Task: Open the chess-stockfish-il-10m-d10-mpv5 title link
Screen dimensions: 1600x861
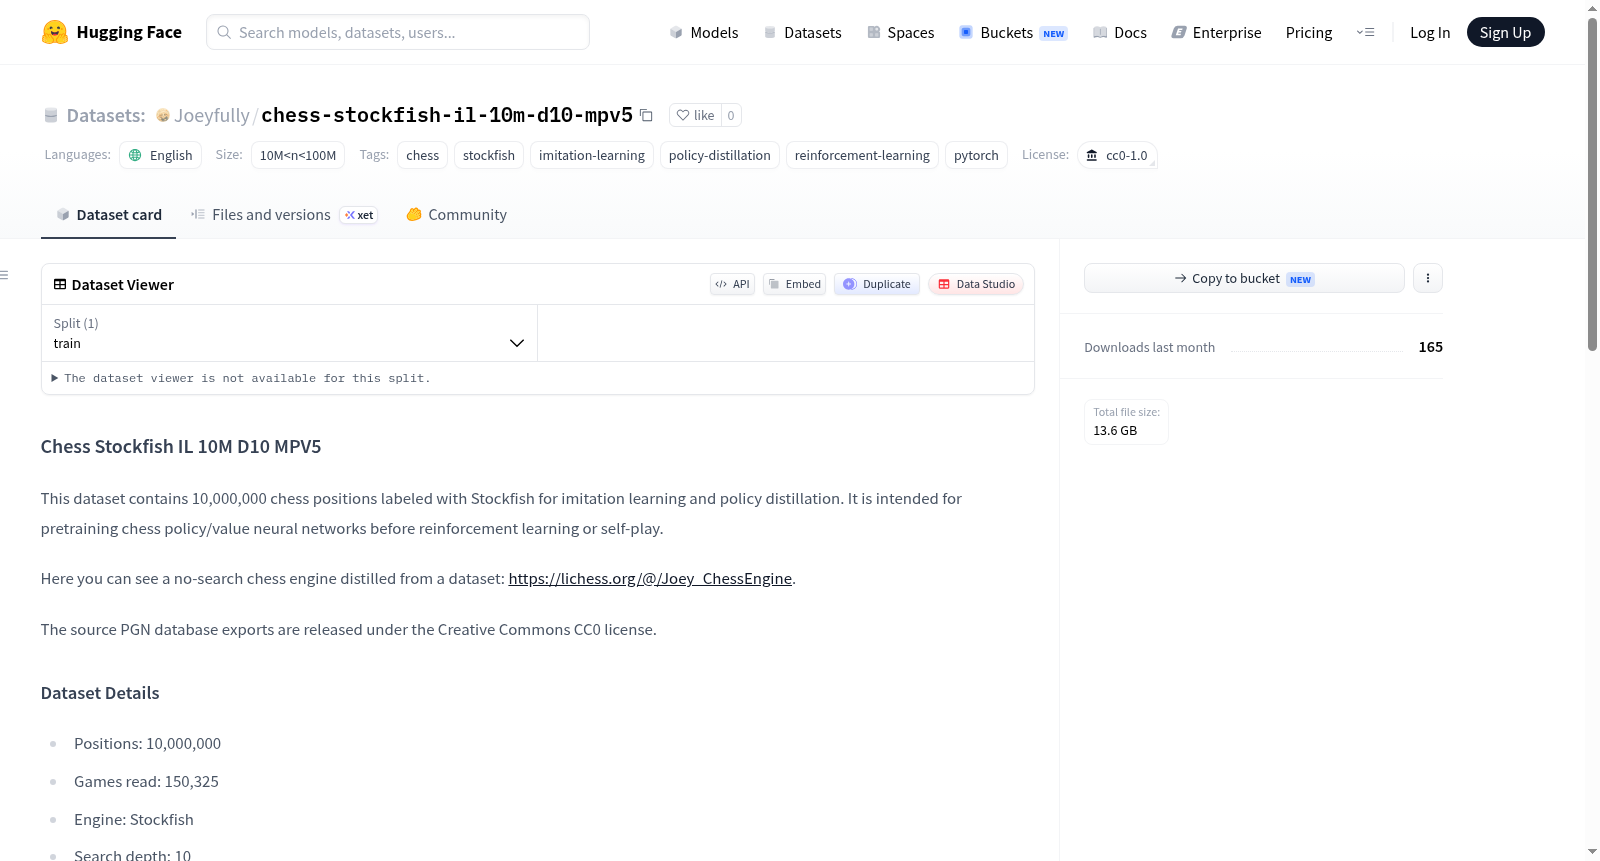Action: [447, 115]
